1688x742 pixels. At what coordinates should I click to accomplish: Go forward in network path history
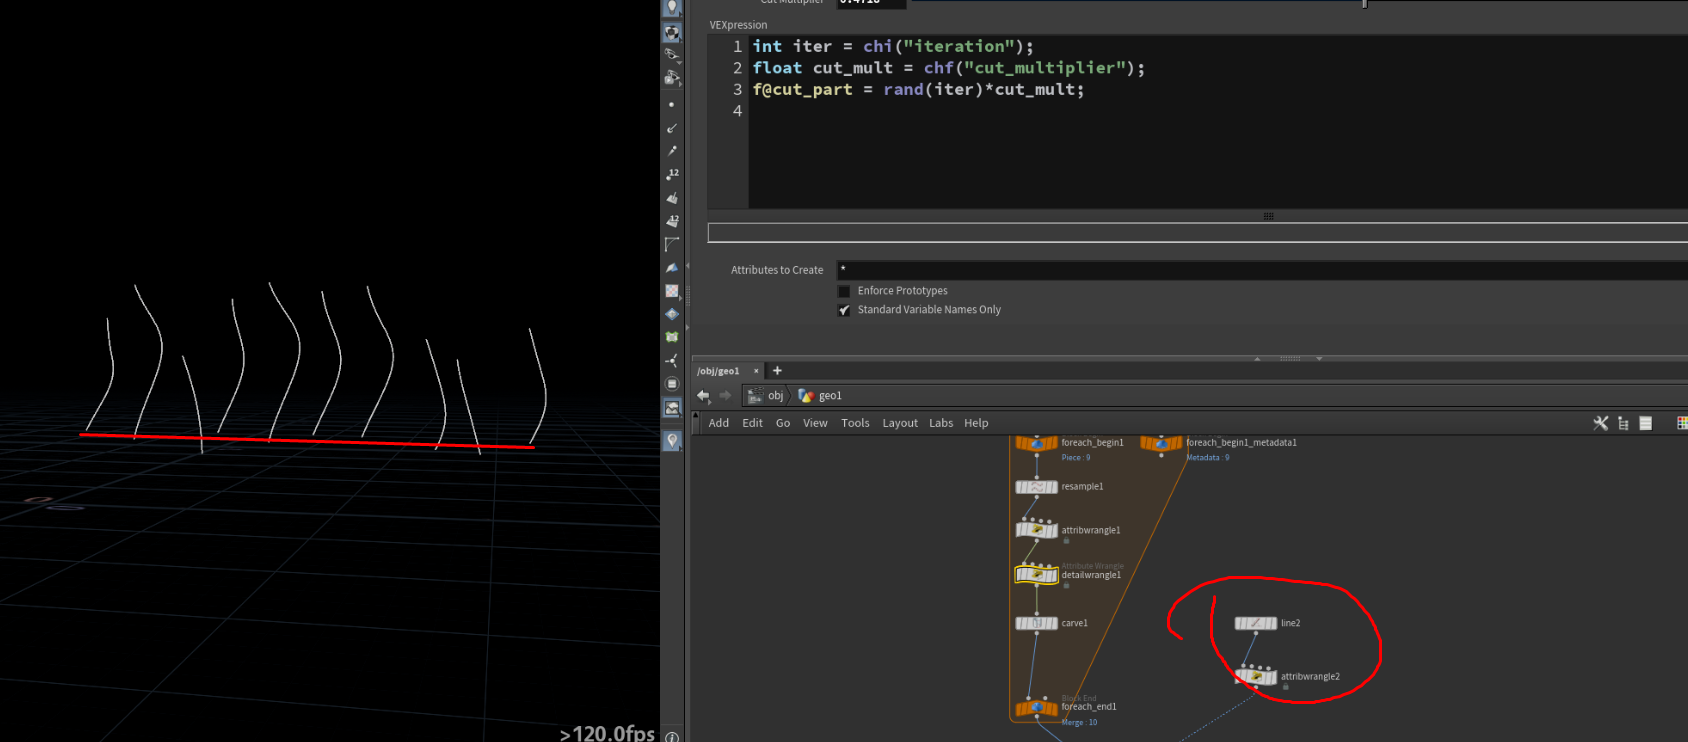point(725,396)
